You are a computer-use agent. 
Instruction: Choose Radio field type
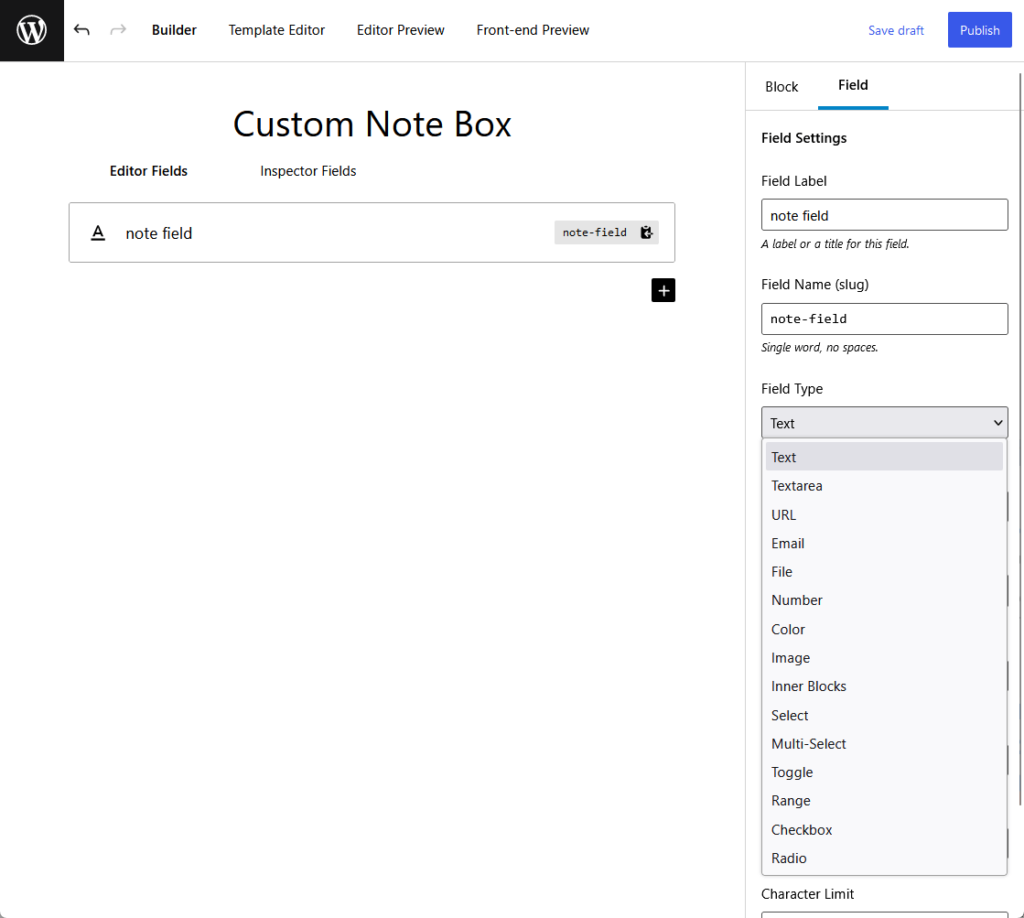(884, 858)
